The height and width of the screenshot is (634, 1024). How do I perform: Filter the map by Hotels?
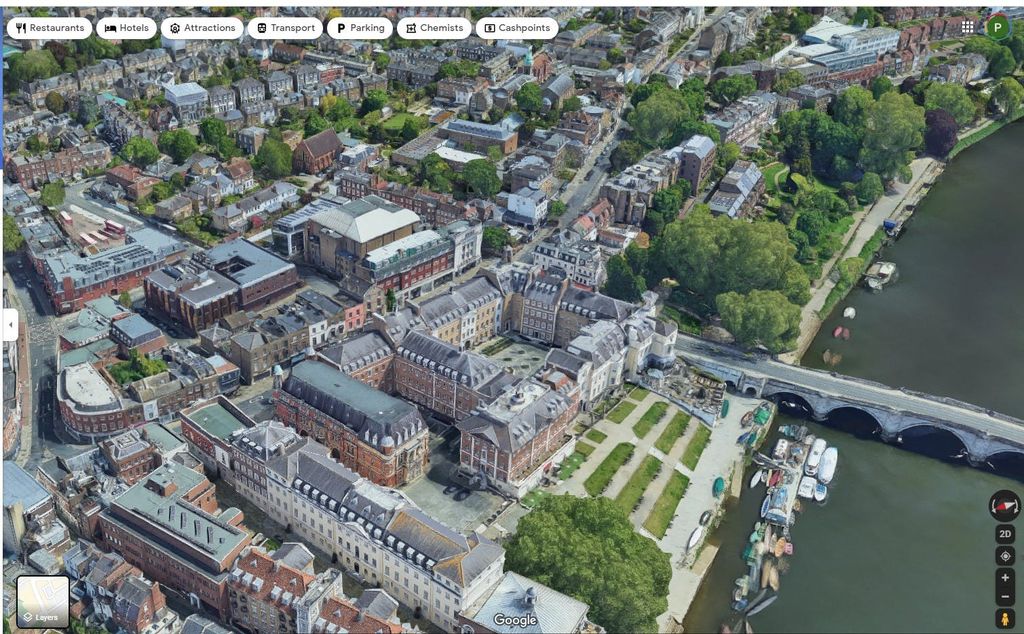tap(127, 28)
